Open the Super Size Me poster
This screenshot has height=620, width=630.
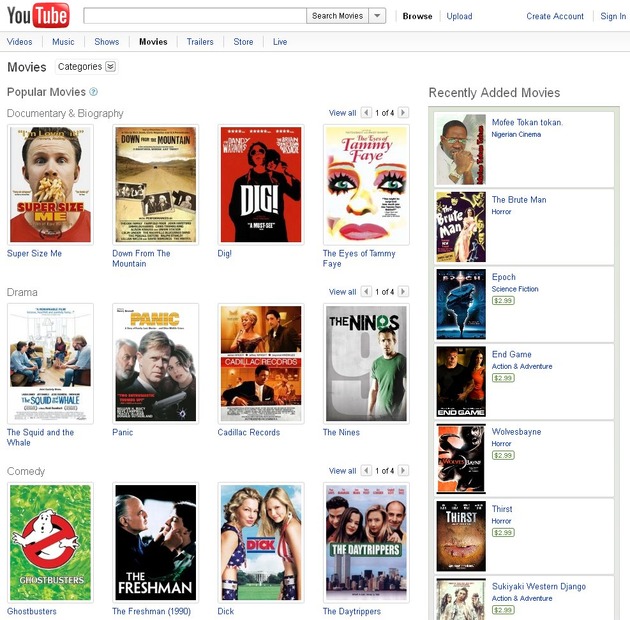point(50,184)
